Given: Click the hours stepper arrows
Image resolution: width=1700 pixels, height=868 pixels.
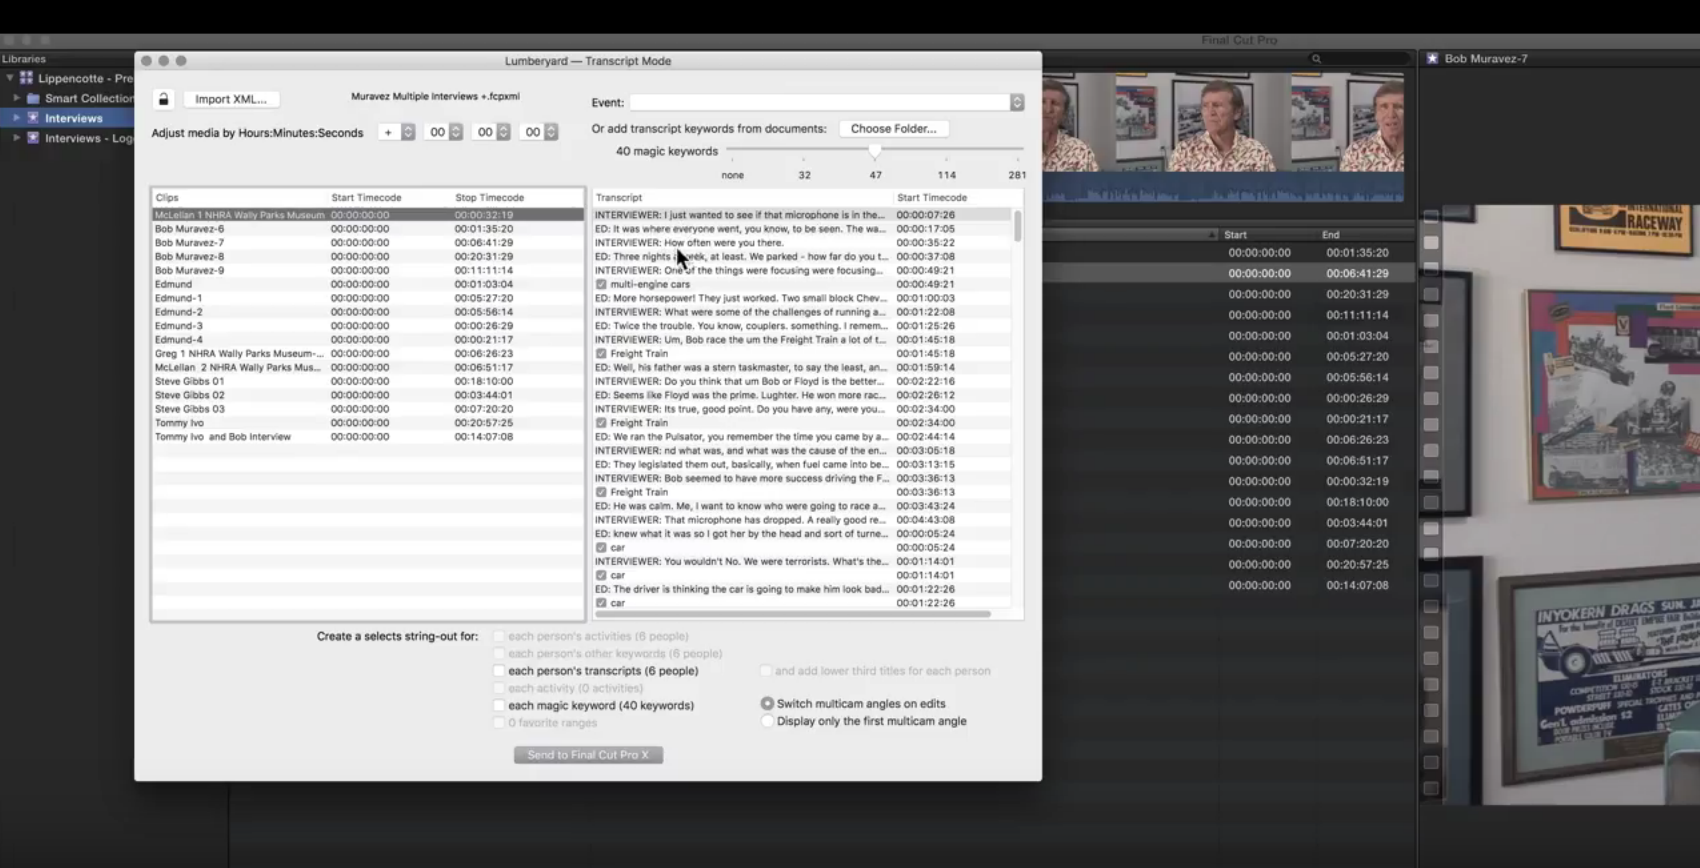Looking at the screenshot, I should coord(456,132).
